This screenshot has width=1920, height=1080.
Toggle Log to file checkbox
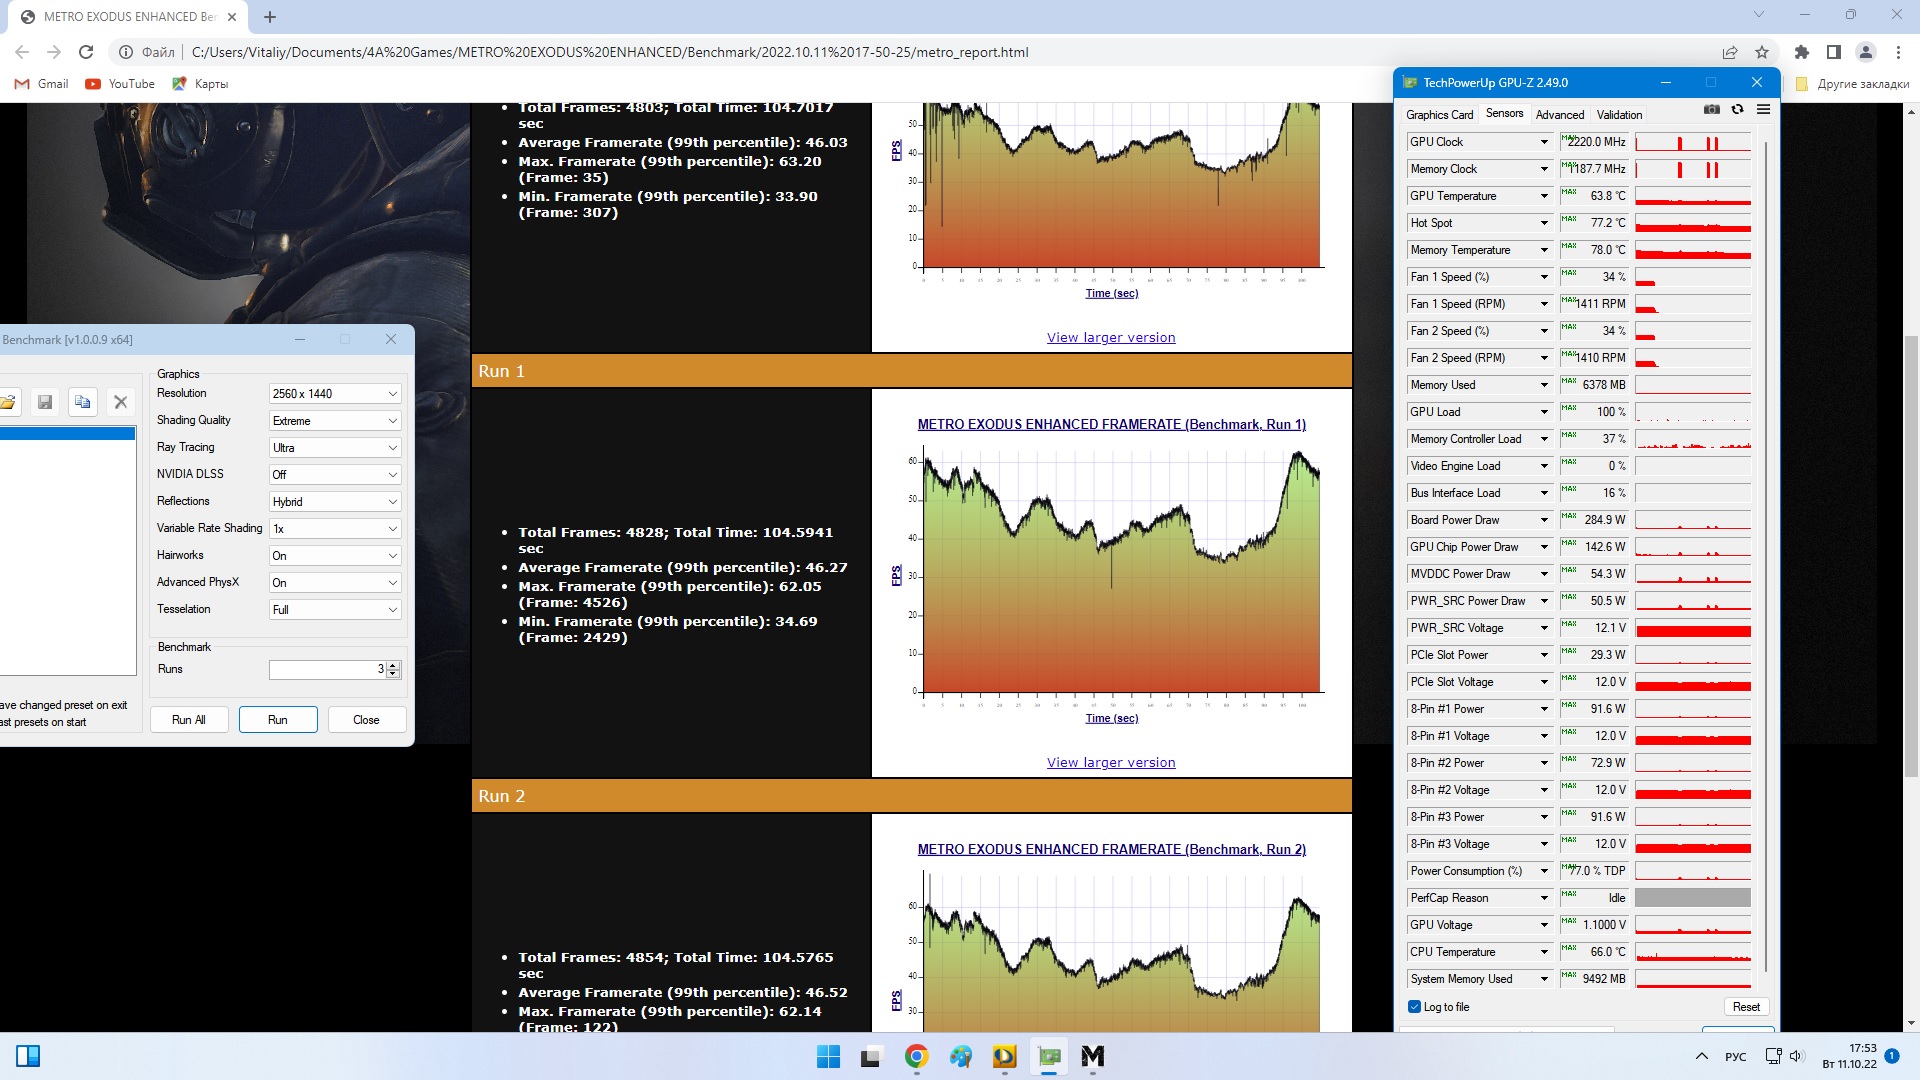pos(1414,1007)
